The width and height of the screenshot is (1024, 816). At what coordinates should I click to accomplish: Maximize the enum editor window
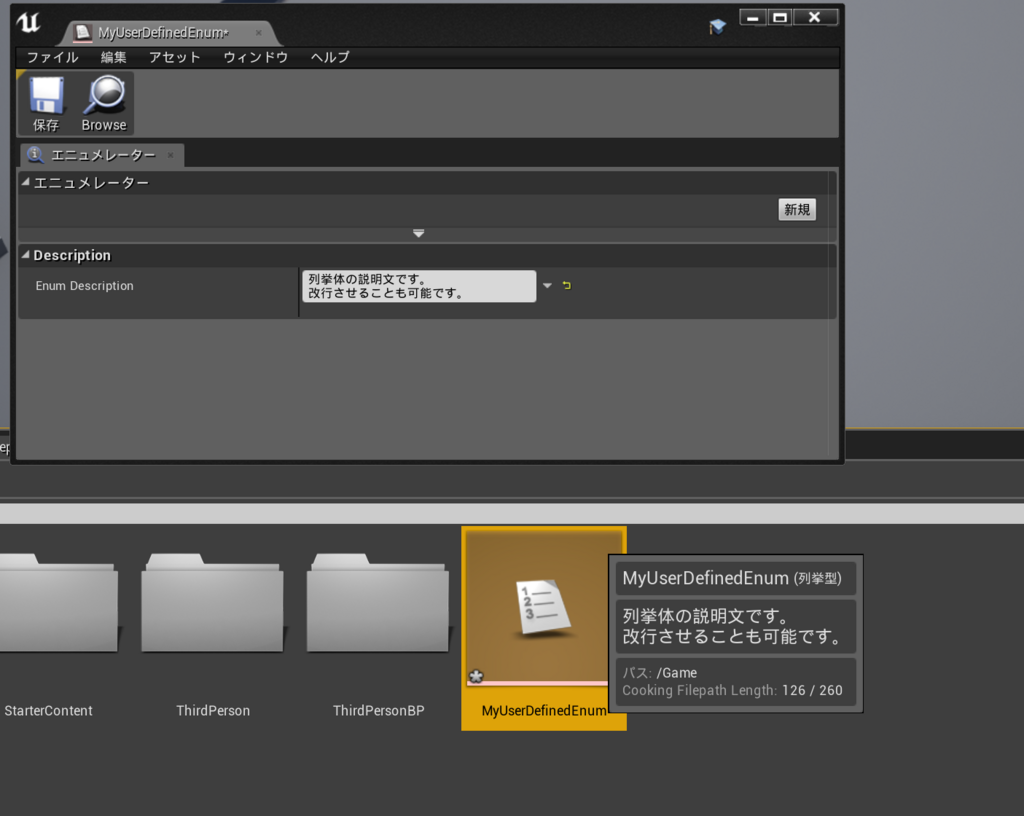780,18
